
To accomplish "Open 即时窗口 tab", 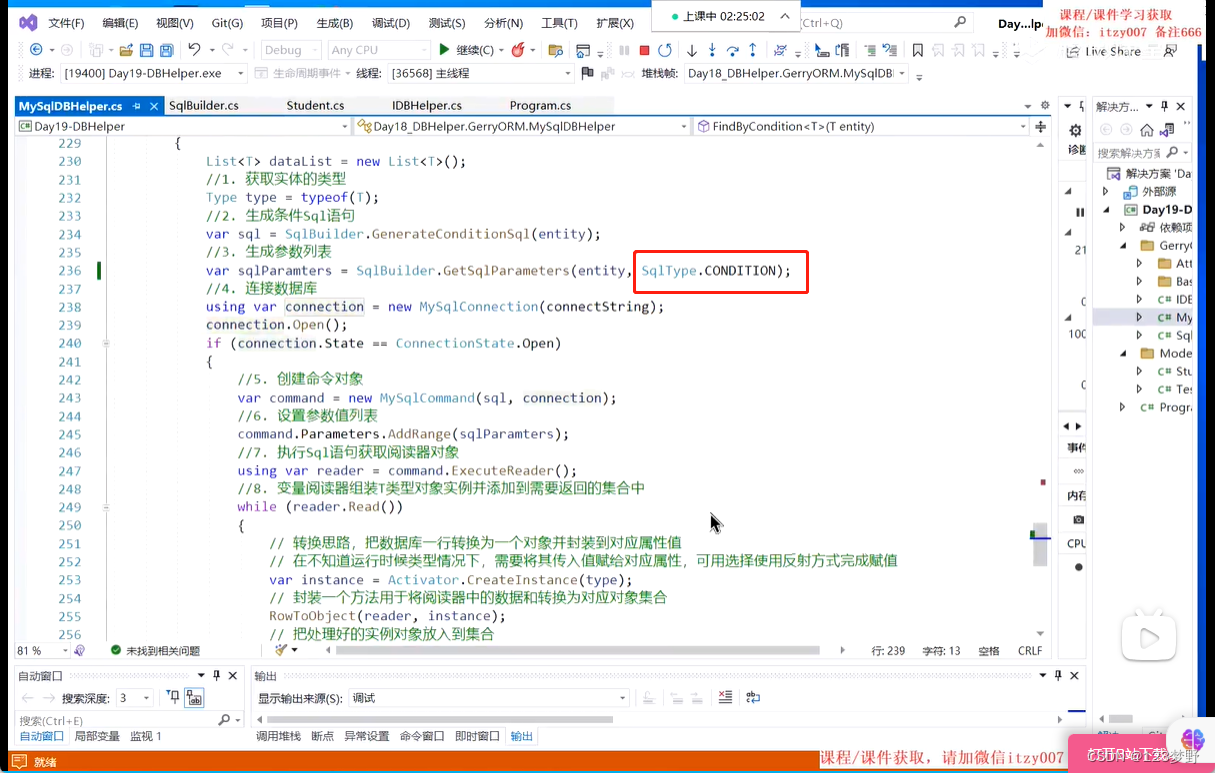I will tap(477, 736).
